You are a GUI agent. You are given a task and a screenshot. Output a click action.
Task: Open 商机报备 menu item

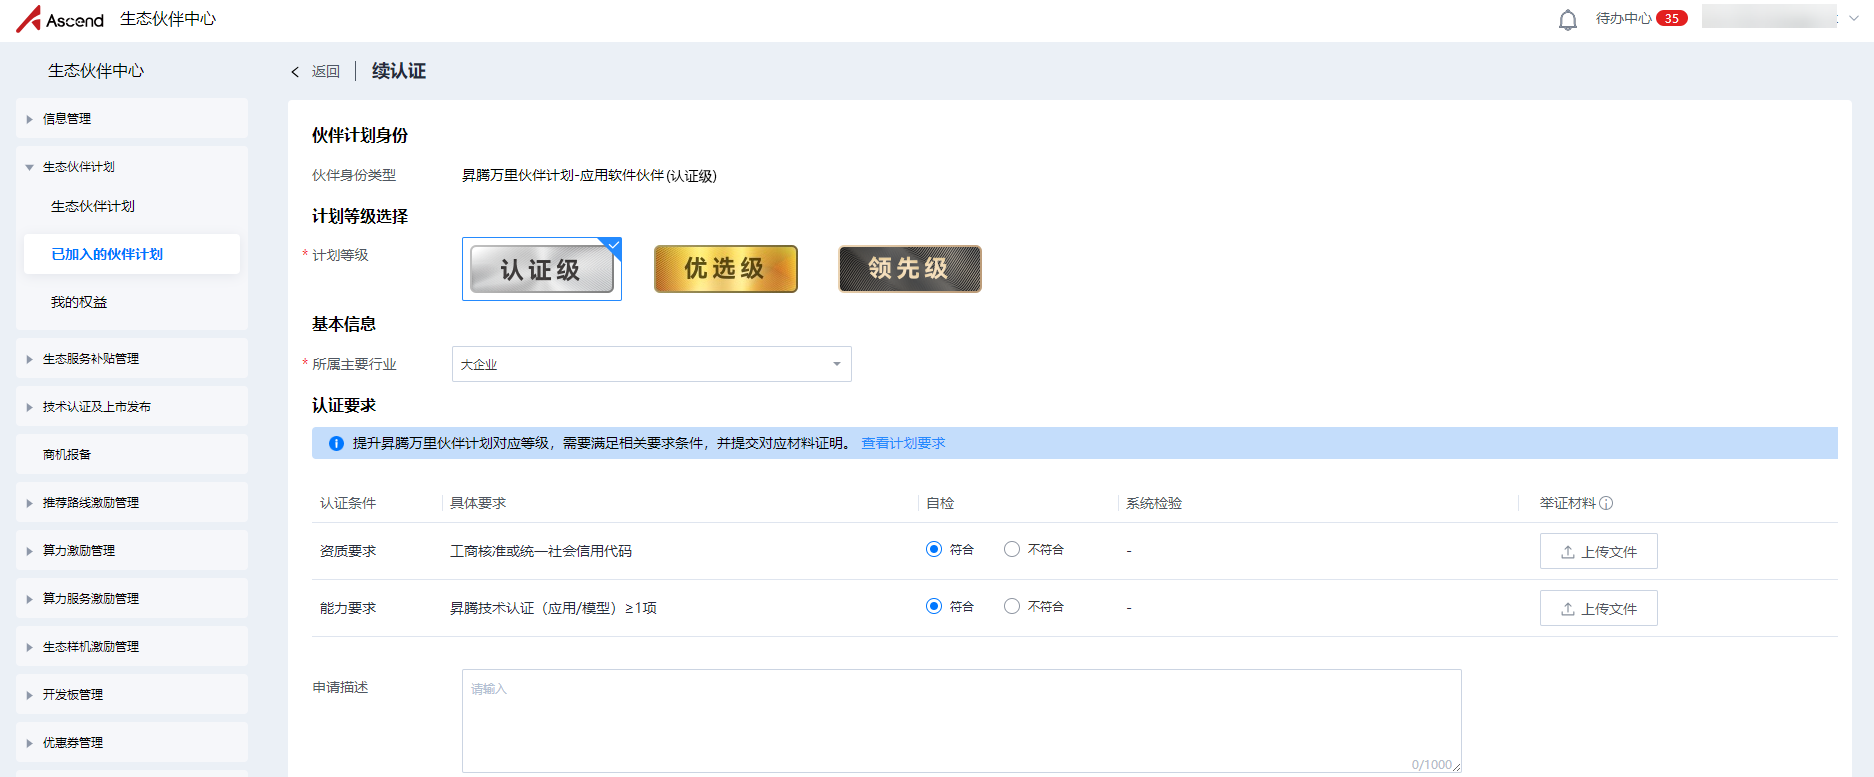[132, 454]
